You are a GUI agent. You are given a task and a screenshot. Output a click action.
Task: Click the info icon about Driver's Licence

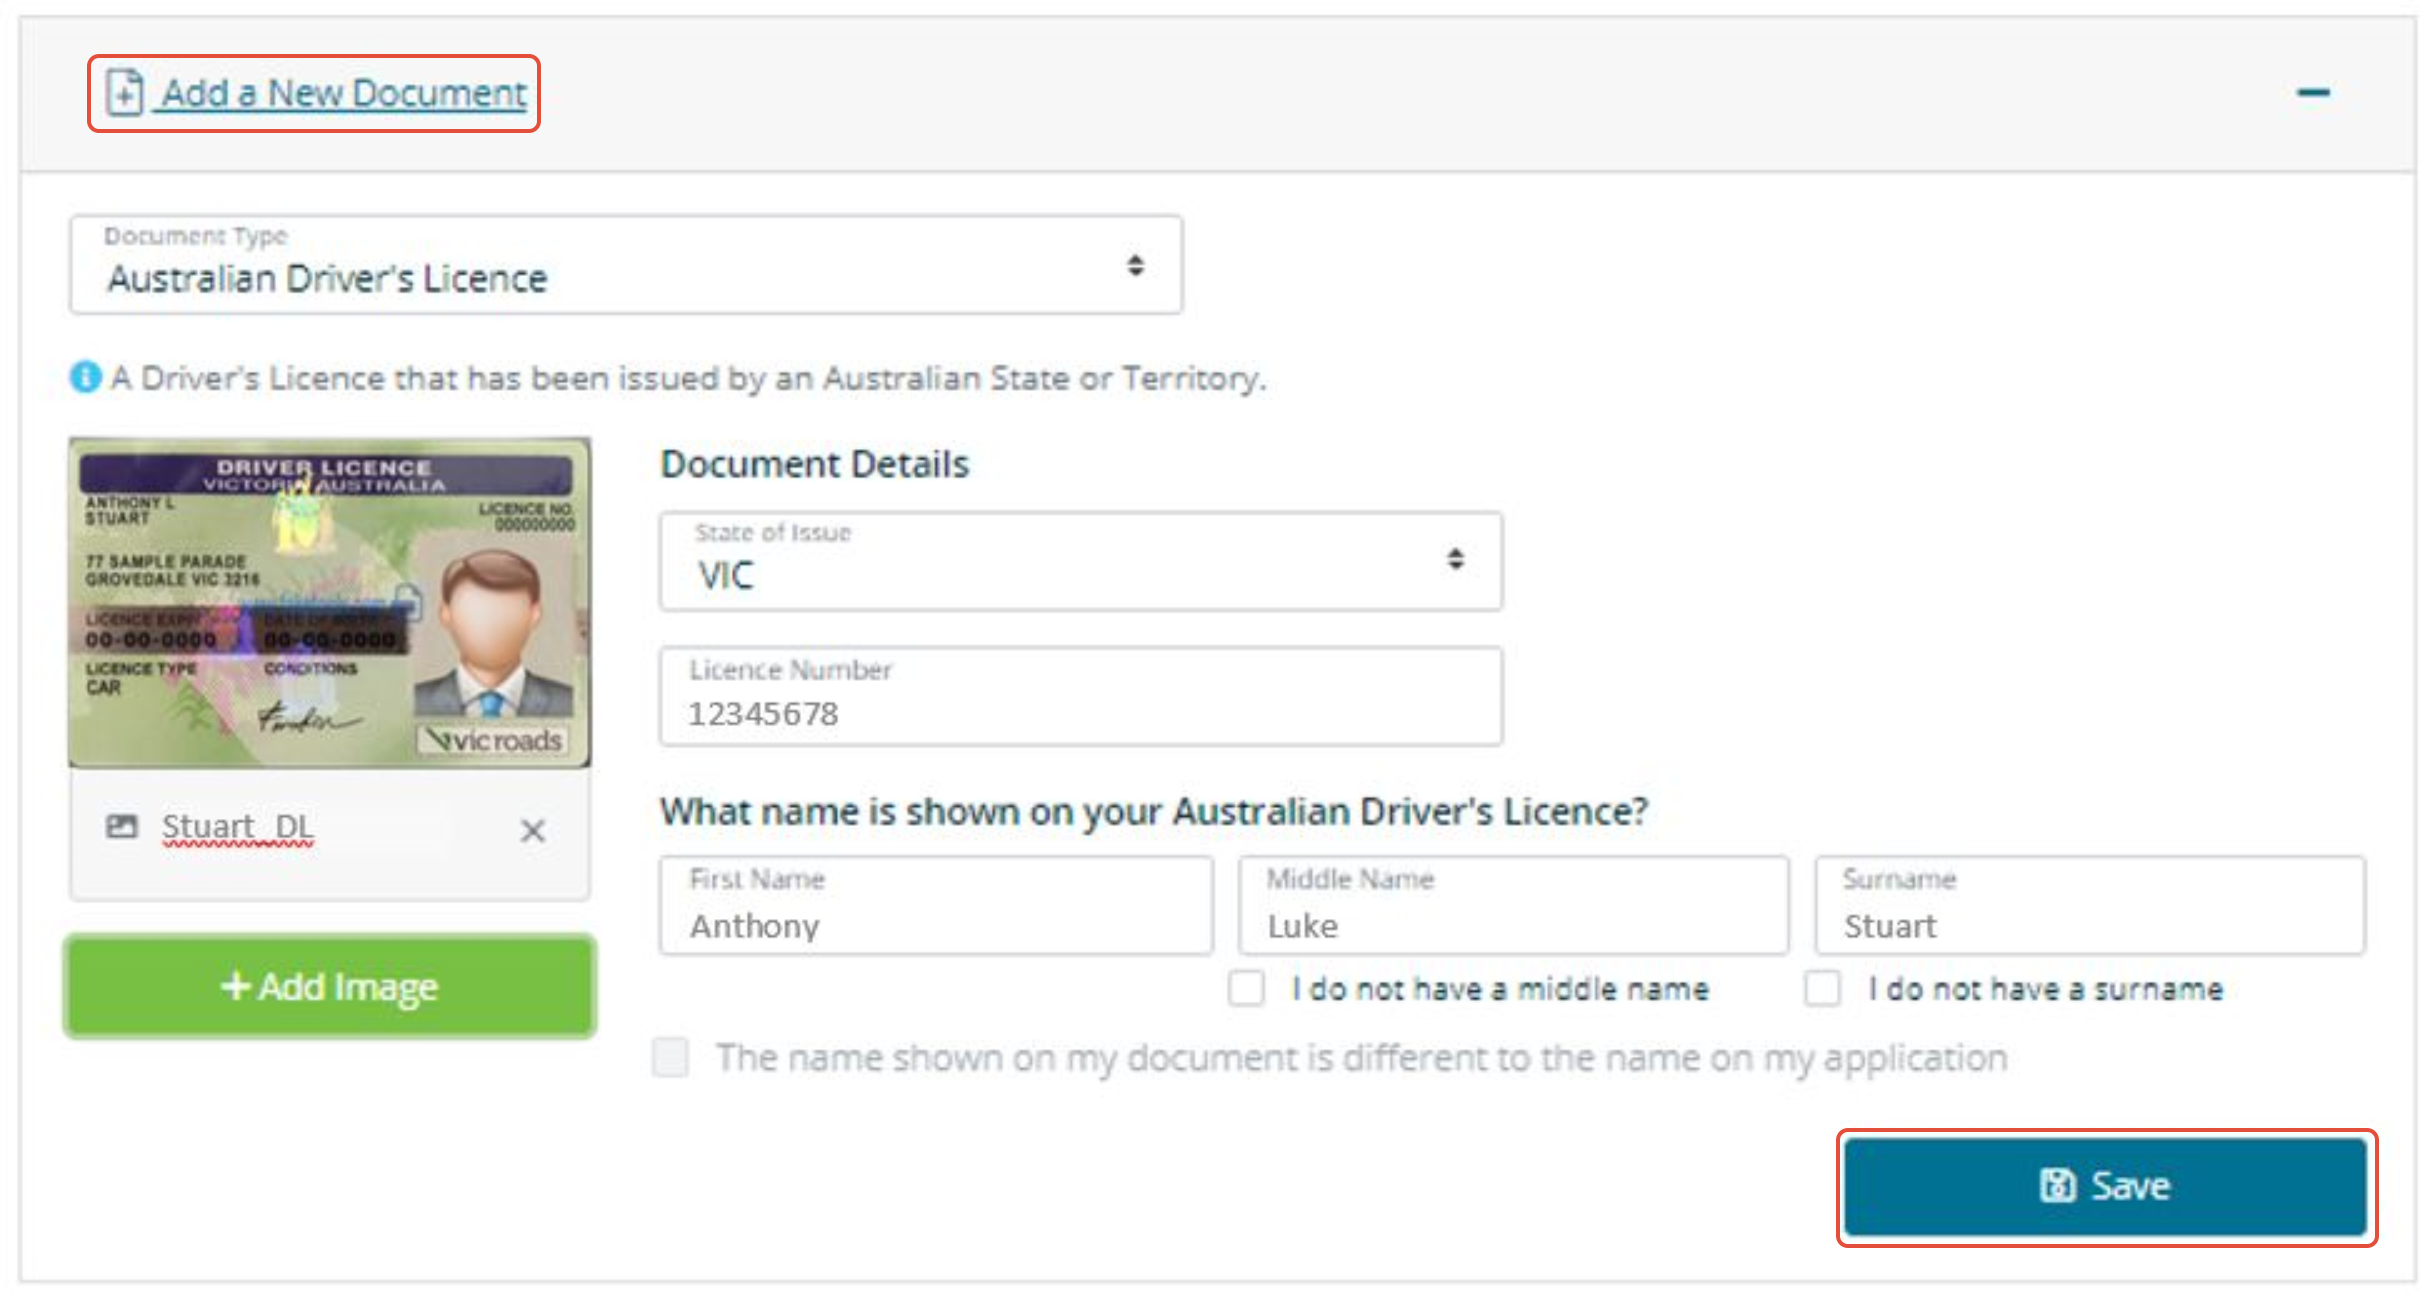click(83, 377)
